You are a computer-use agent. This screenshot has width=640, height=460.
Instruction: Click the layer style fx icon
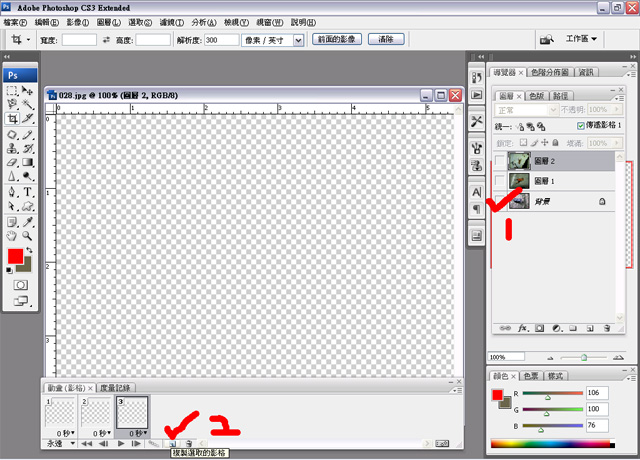click(x=522, y=328)
